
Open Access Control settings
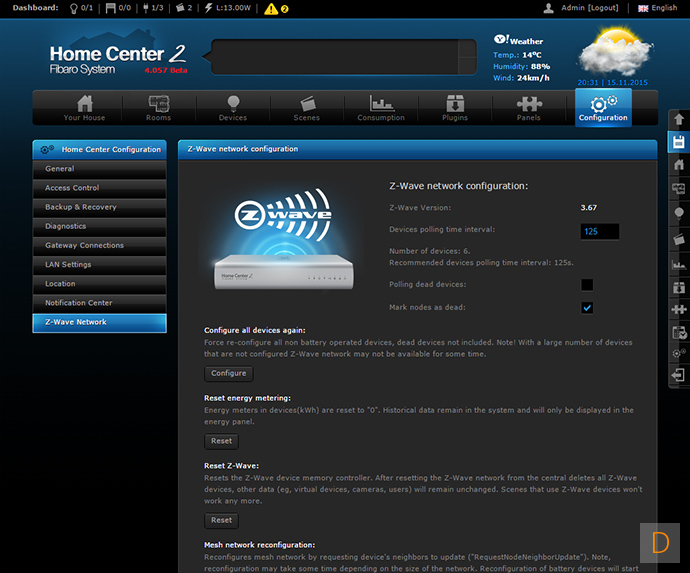(99, 188)
